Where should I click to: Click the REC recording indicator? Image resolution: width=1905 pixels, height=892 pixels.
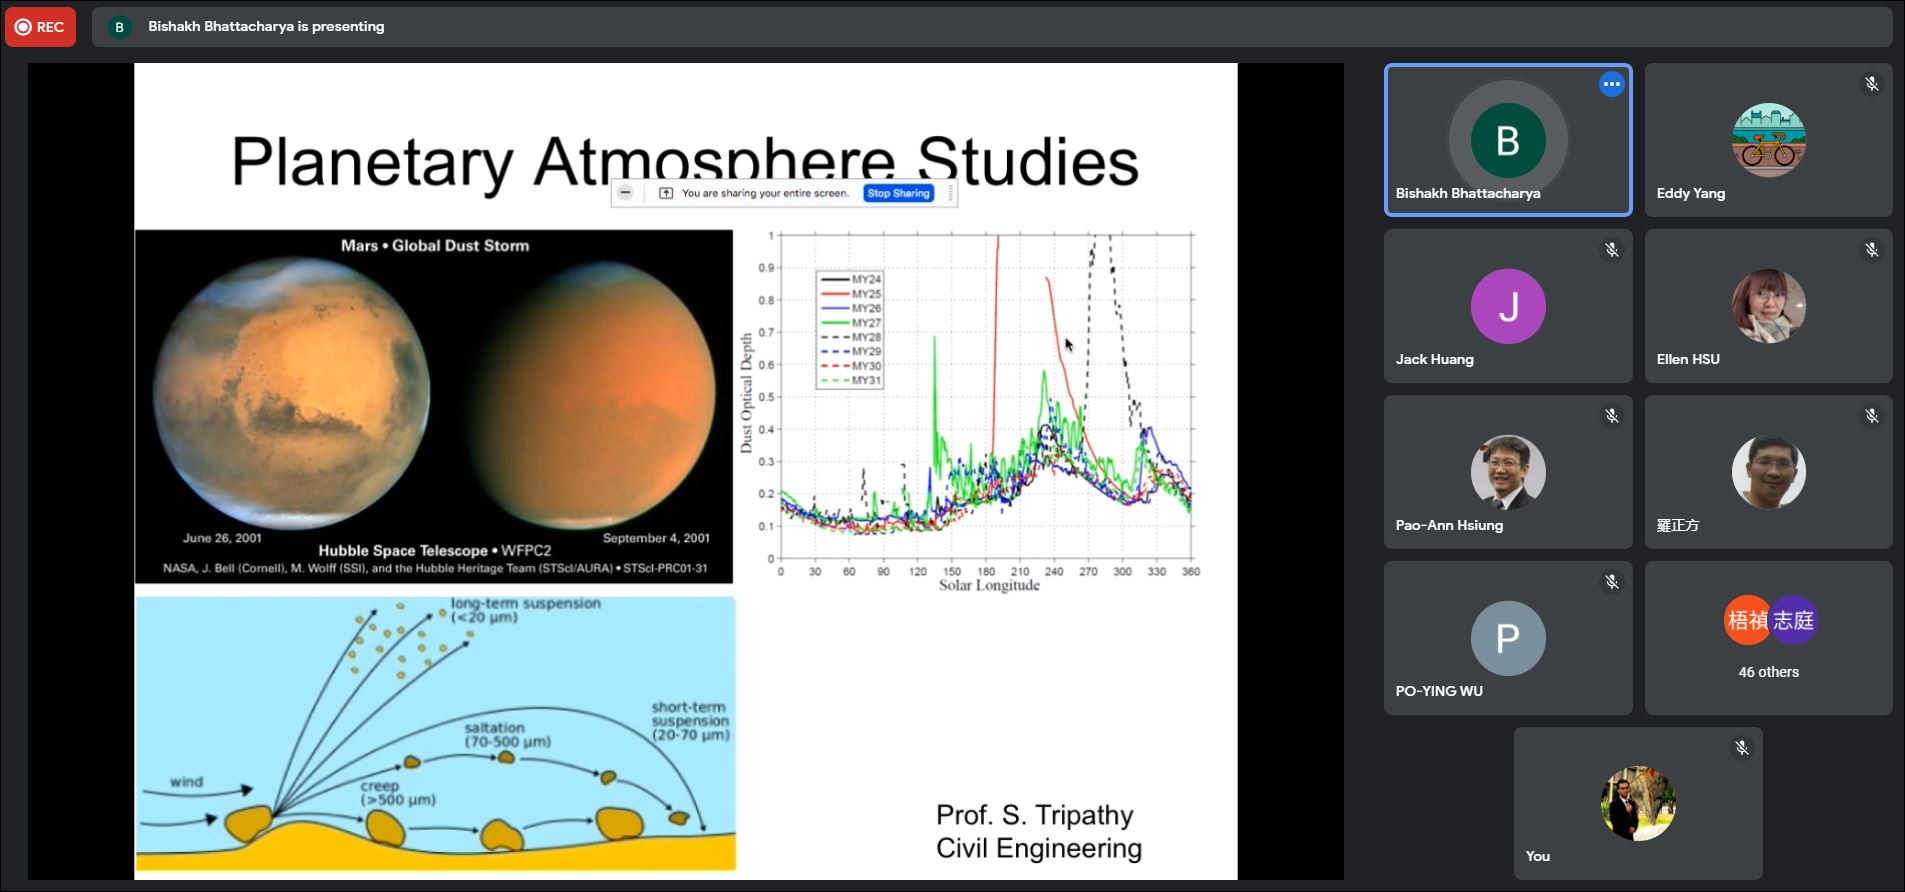(x=40, y=27)
